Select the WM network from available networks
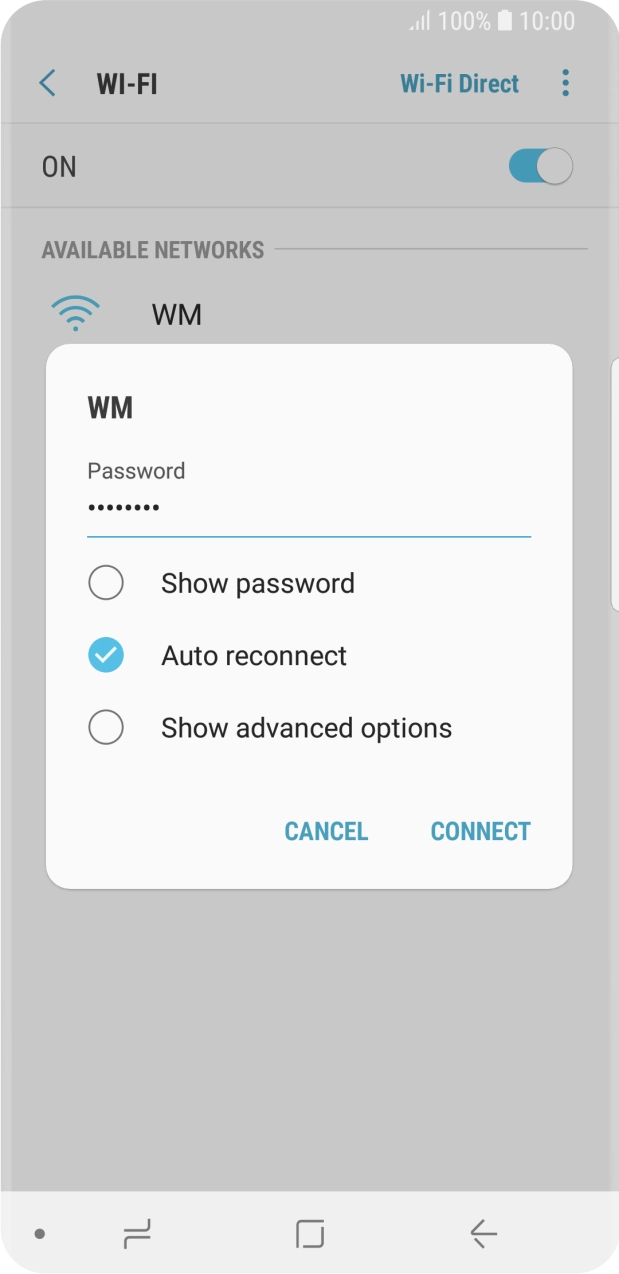Image resolution: width=619 pixels, height=1274 pixels. click(x=178, y=313)
